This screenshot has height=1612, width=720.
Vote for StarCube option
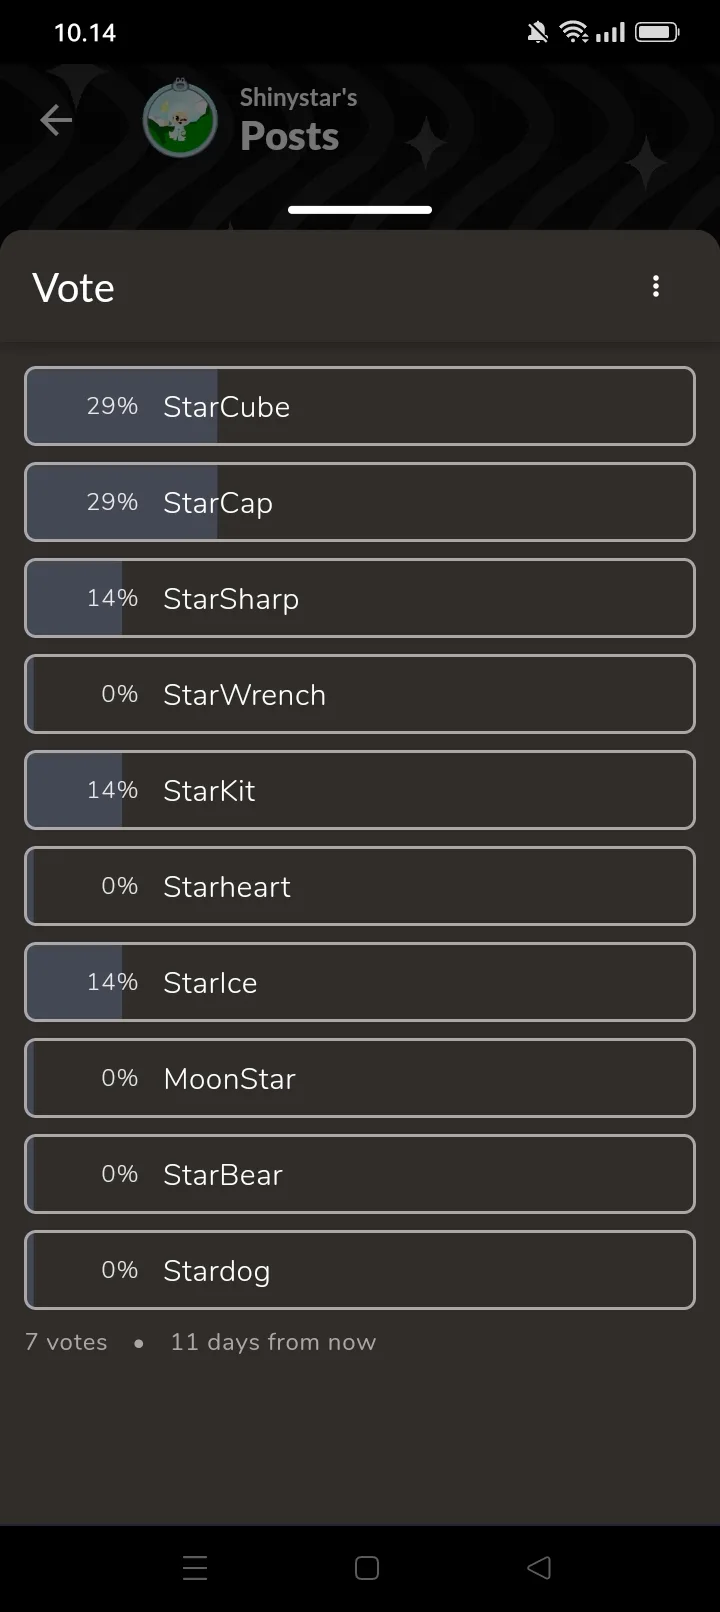pos(360,406)
